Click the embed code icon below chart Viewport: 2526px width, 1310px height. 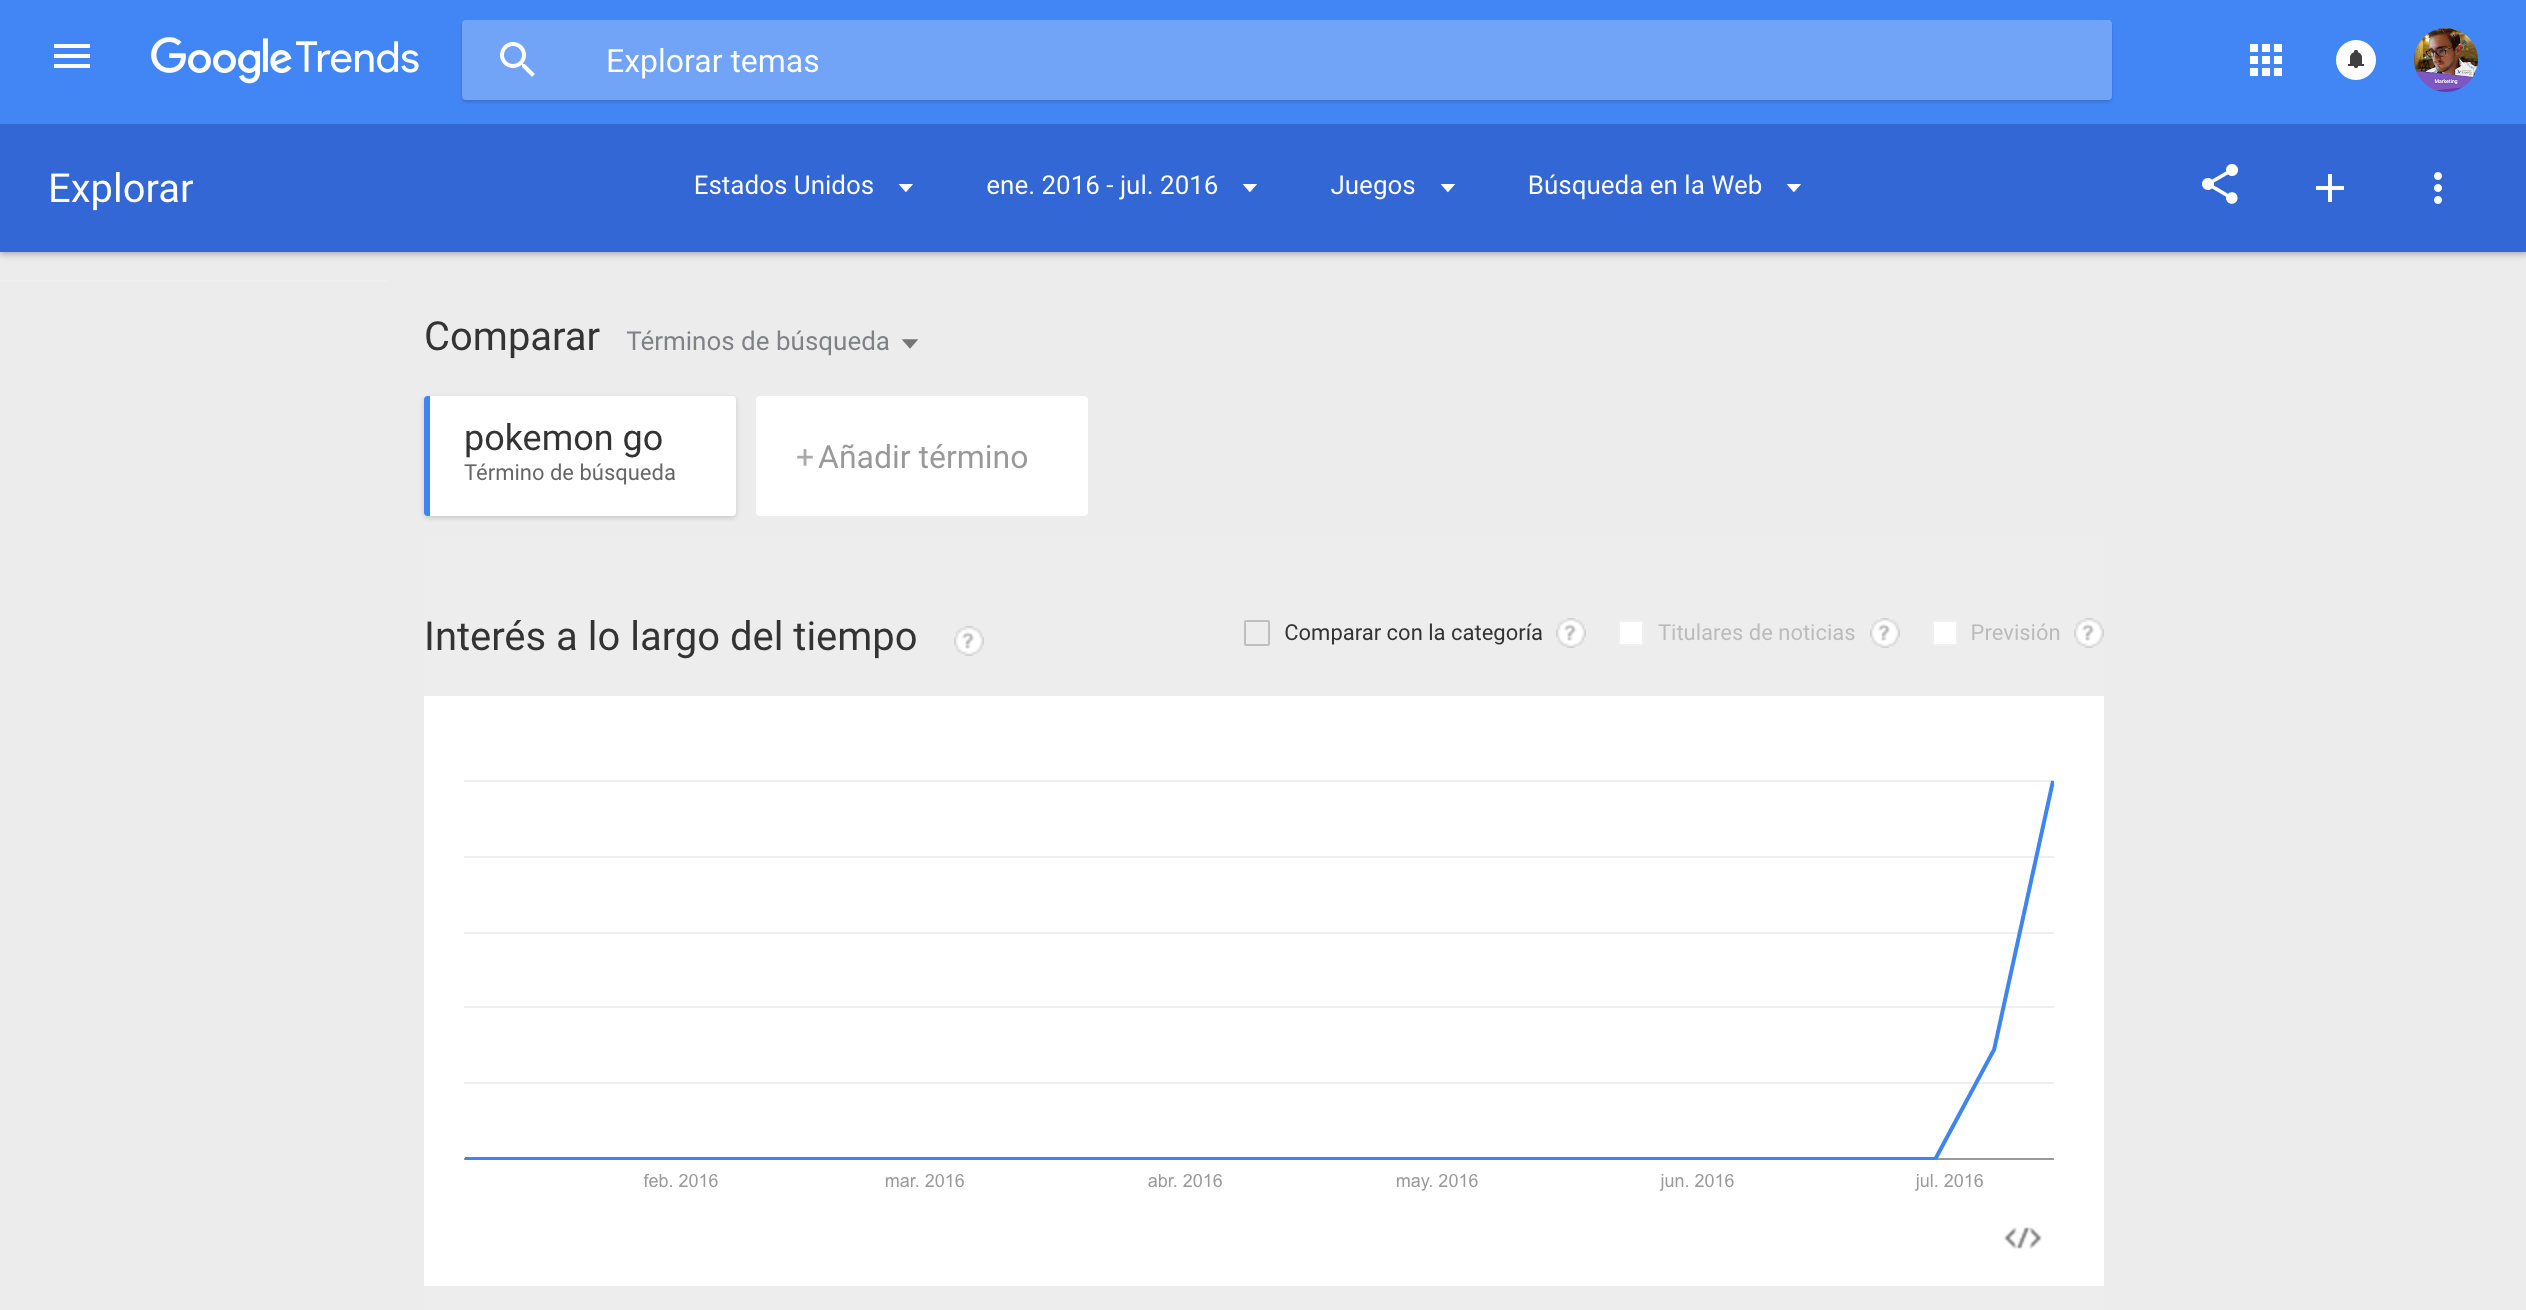tap(2022, 1238)
